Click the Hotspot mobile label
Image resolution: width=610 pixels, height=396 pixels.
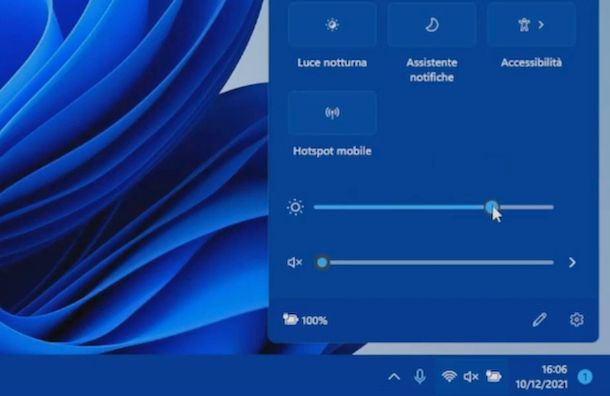tap(332, 151)
